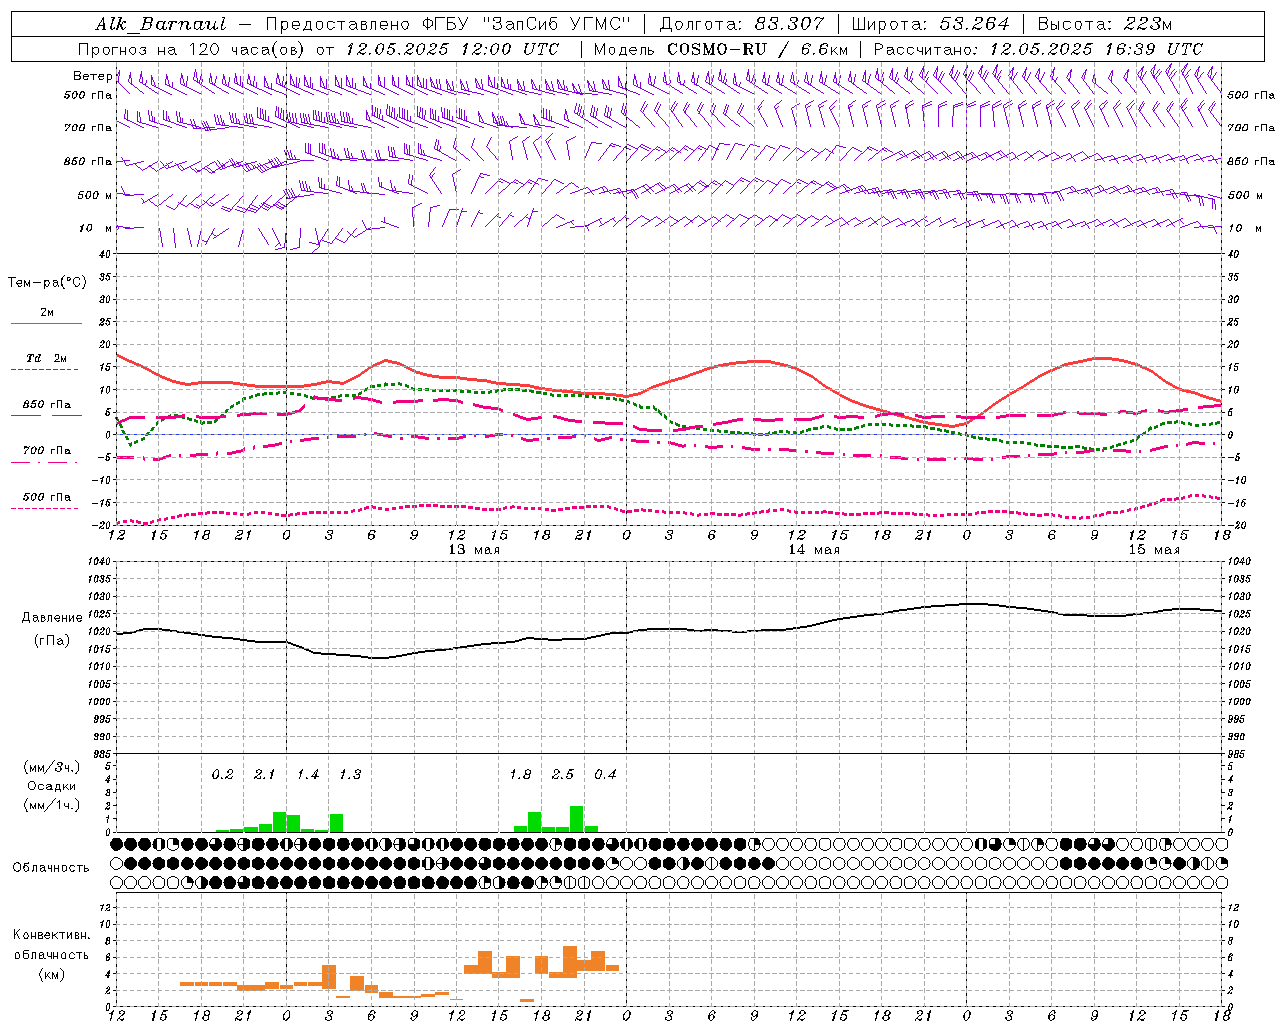Click the '13 мая' date label

point(474,550)
